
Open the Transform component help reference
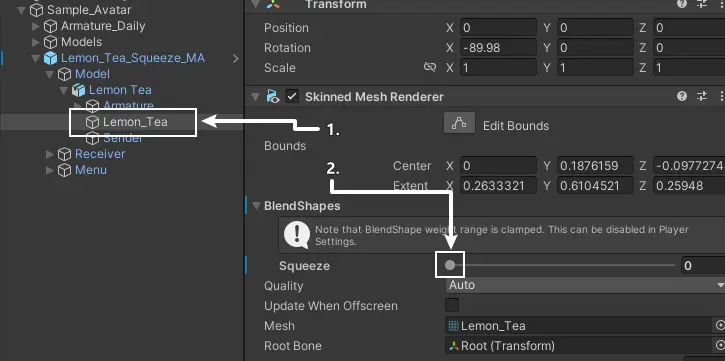click(682, 4)
